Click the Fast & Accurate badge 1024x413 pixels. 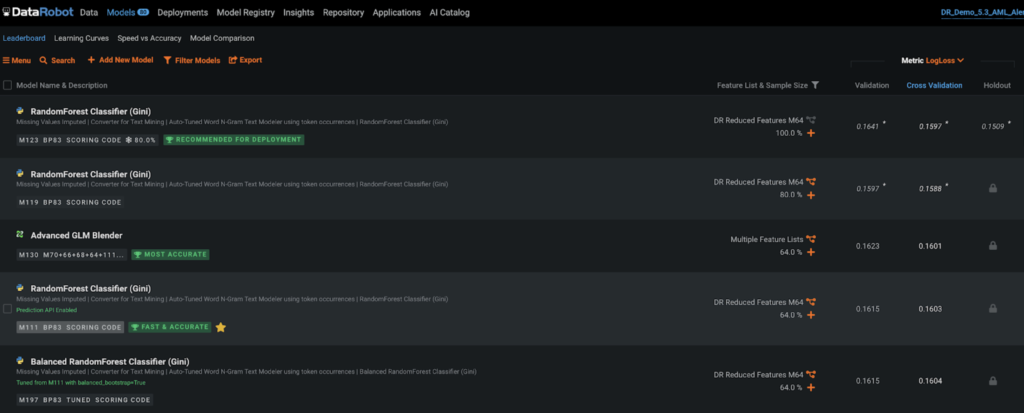[x=170, y=327]
